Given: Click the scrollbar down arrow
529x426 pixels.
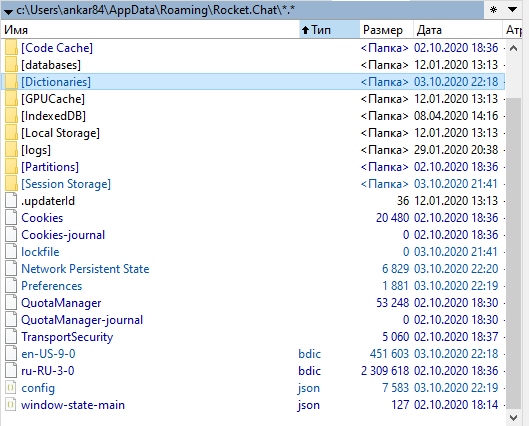Looking at the screenshot, I should (513, 418).
